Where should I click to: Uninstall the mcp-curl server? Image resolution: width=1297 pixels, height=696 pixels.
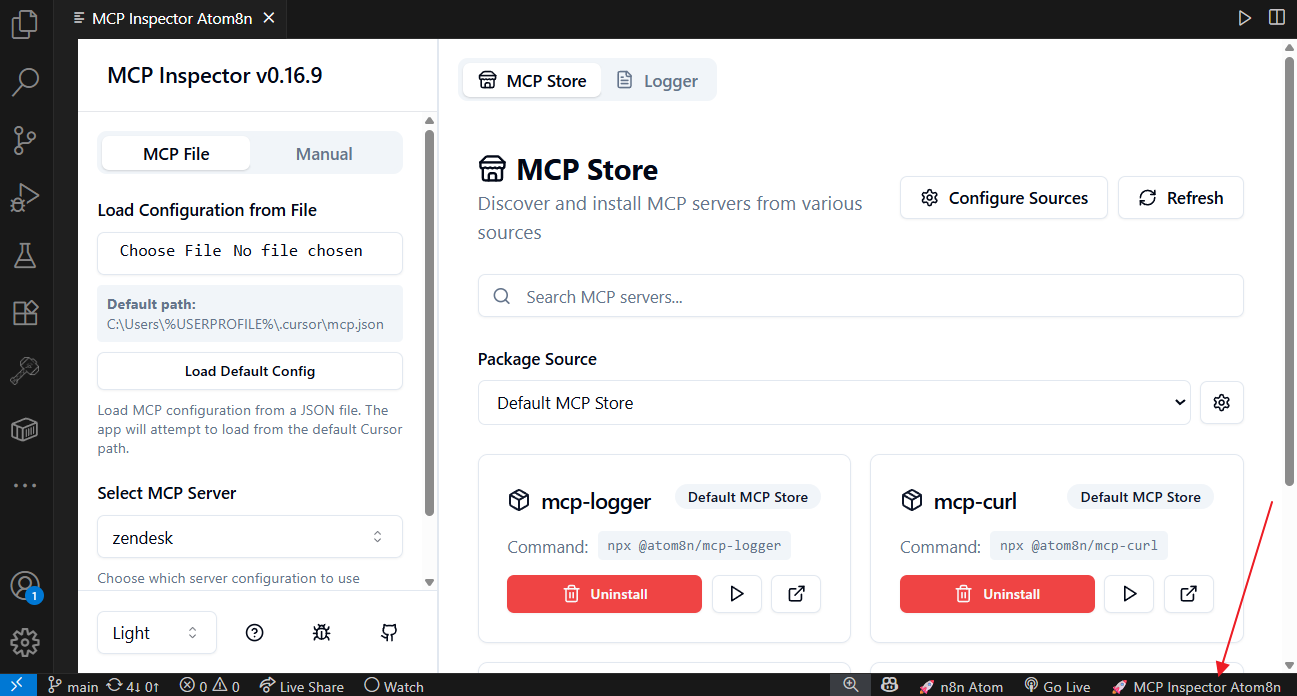pyautogui.click(x=997, y=594)
